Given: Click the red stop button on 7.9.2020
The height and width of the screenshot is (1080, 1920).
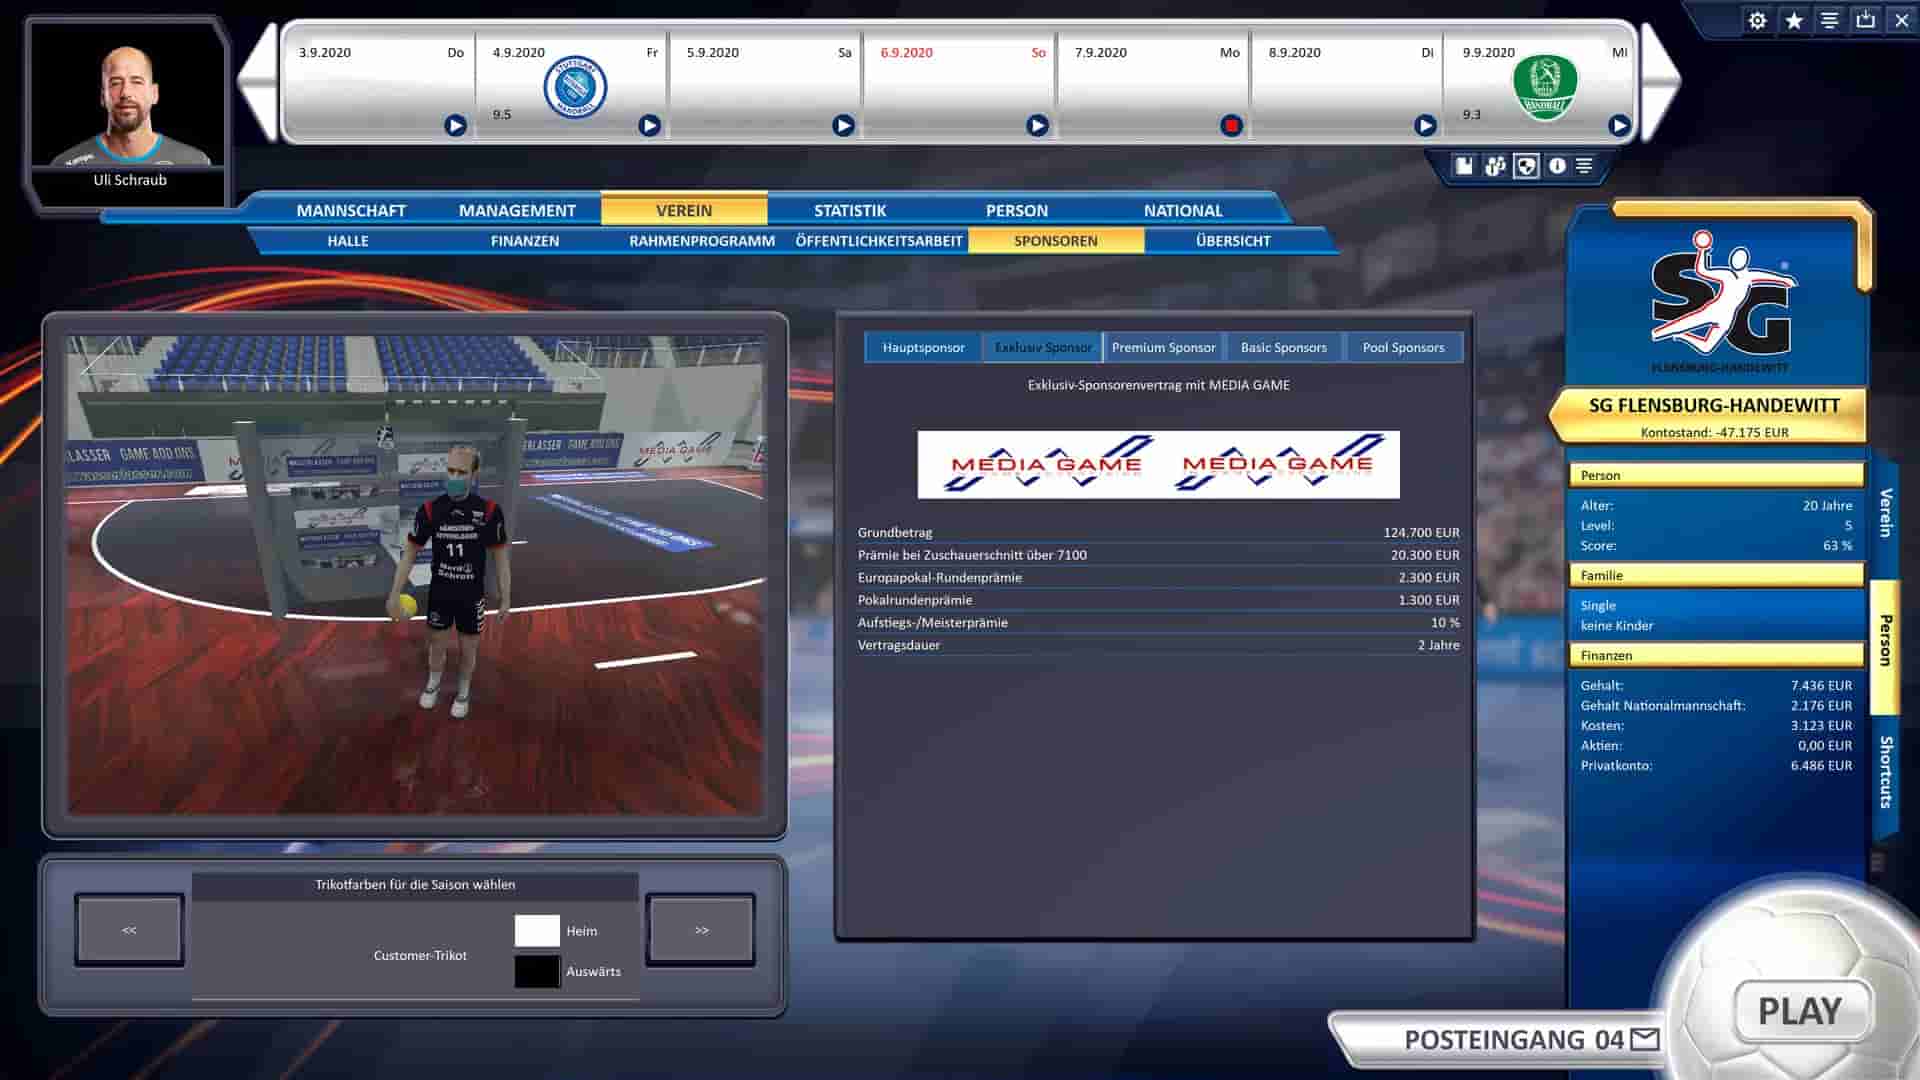Looking at the screenshot, I should tap(1231, 126).
